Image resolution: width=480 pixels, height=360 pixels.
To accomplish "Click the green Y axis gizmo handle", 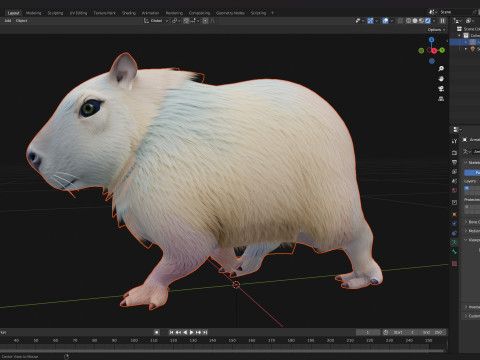I will tap(442, 50).
